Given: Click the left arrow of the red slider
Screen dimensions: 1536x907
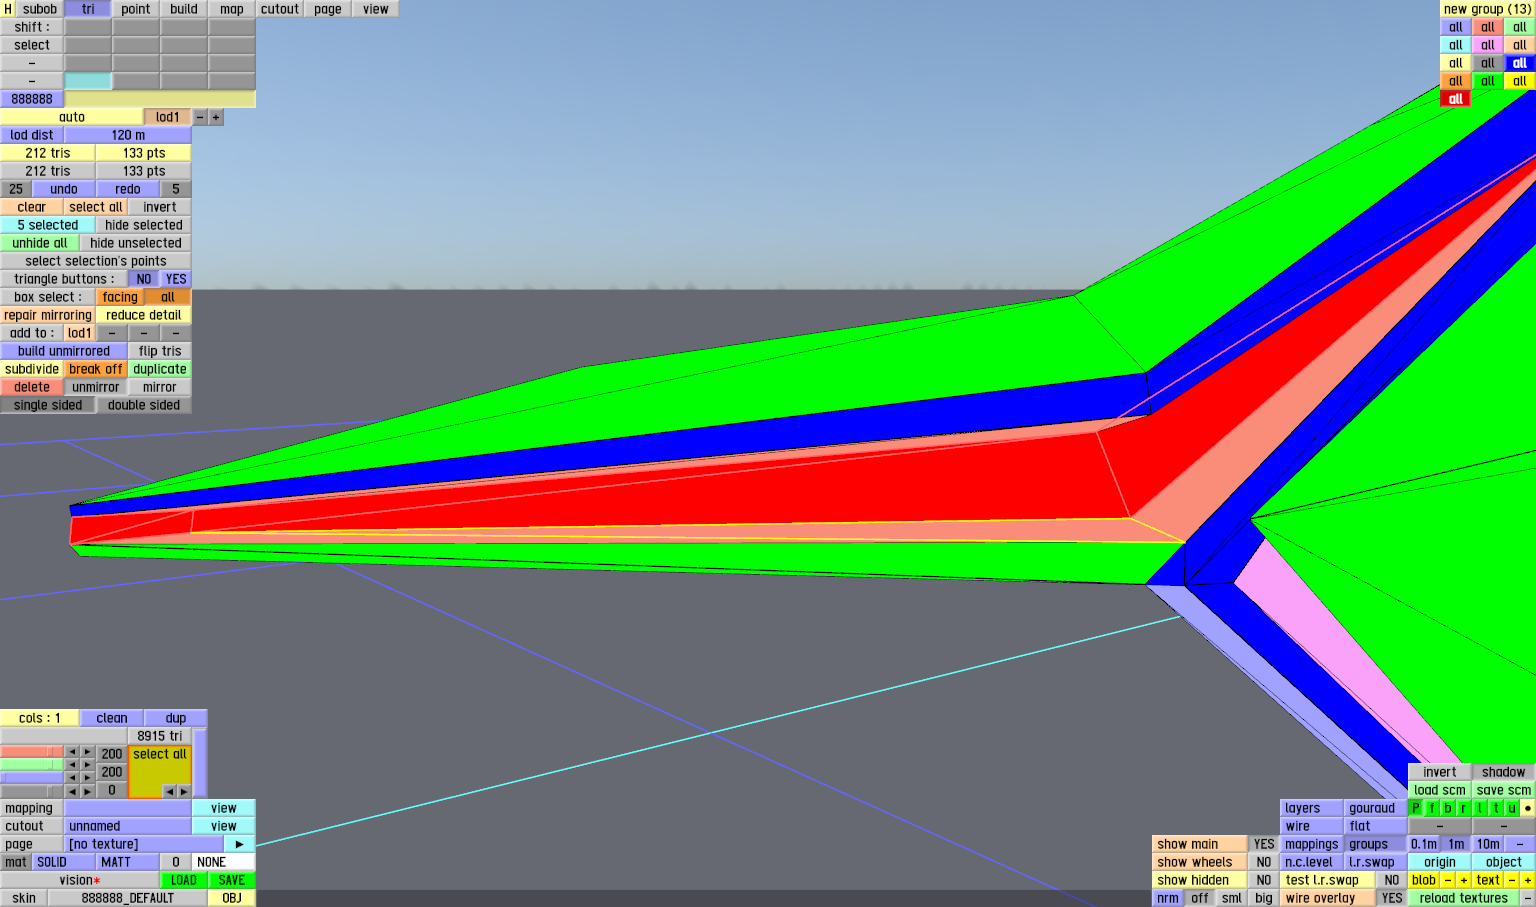Looking at the screenshot, I should tap(72, 752).
